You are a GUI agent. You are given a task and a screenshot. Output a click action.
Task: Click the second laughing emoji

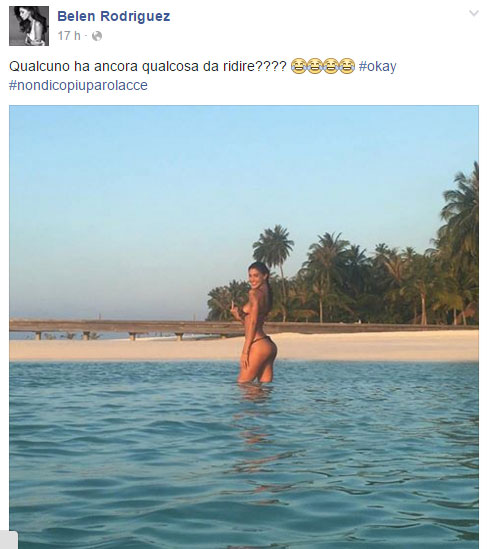[x=315, y=66]
